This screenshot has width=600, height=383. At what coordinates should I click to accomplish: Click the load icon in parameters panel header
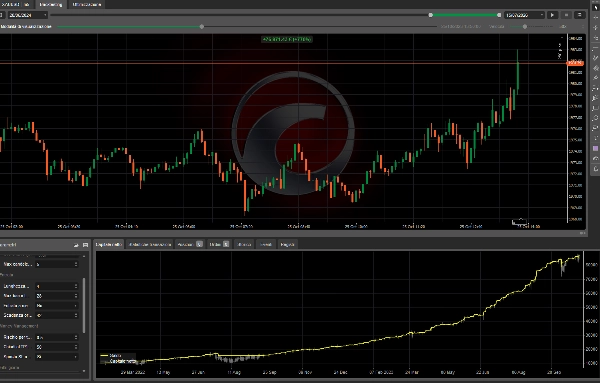pos(76,245)
